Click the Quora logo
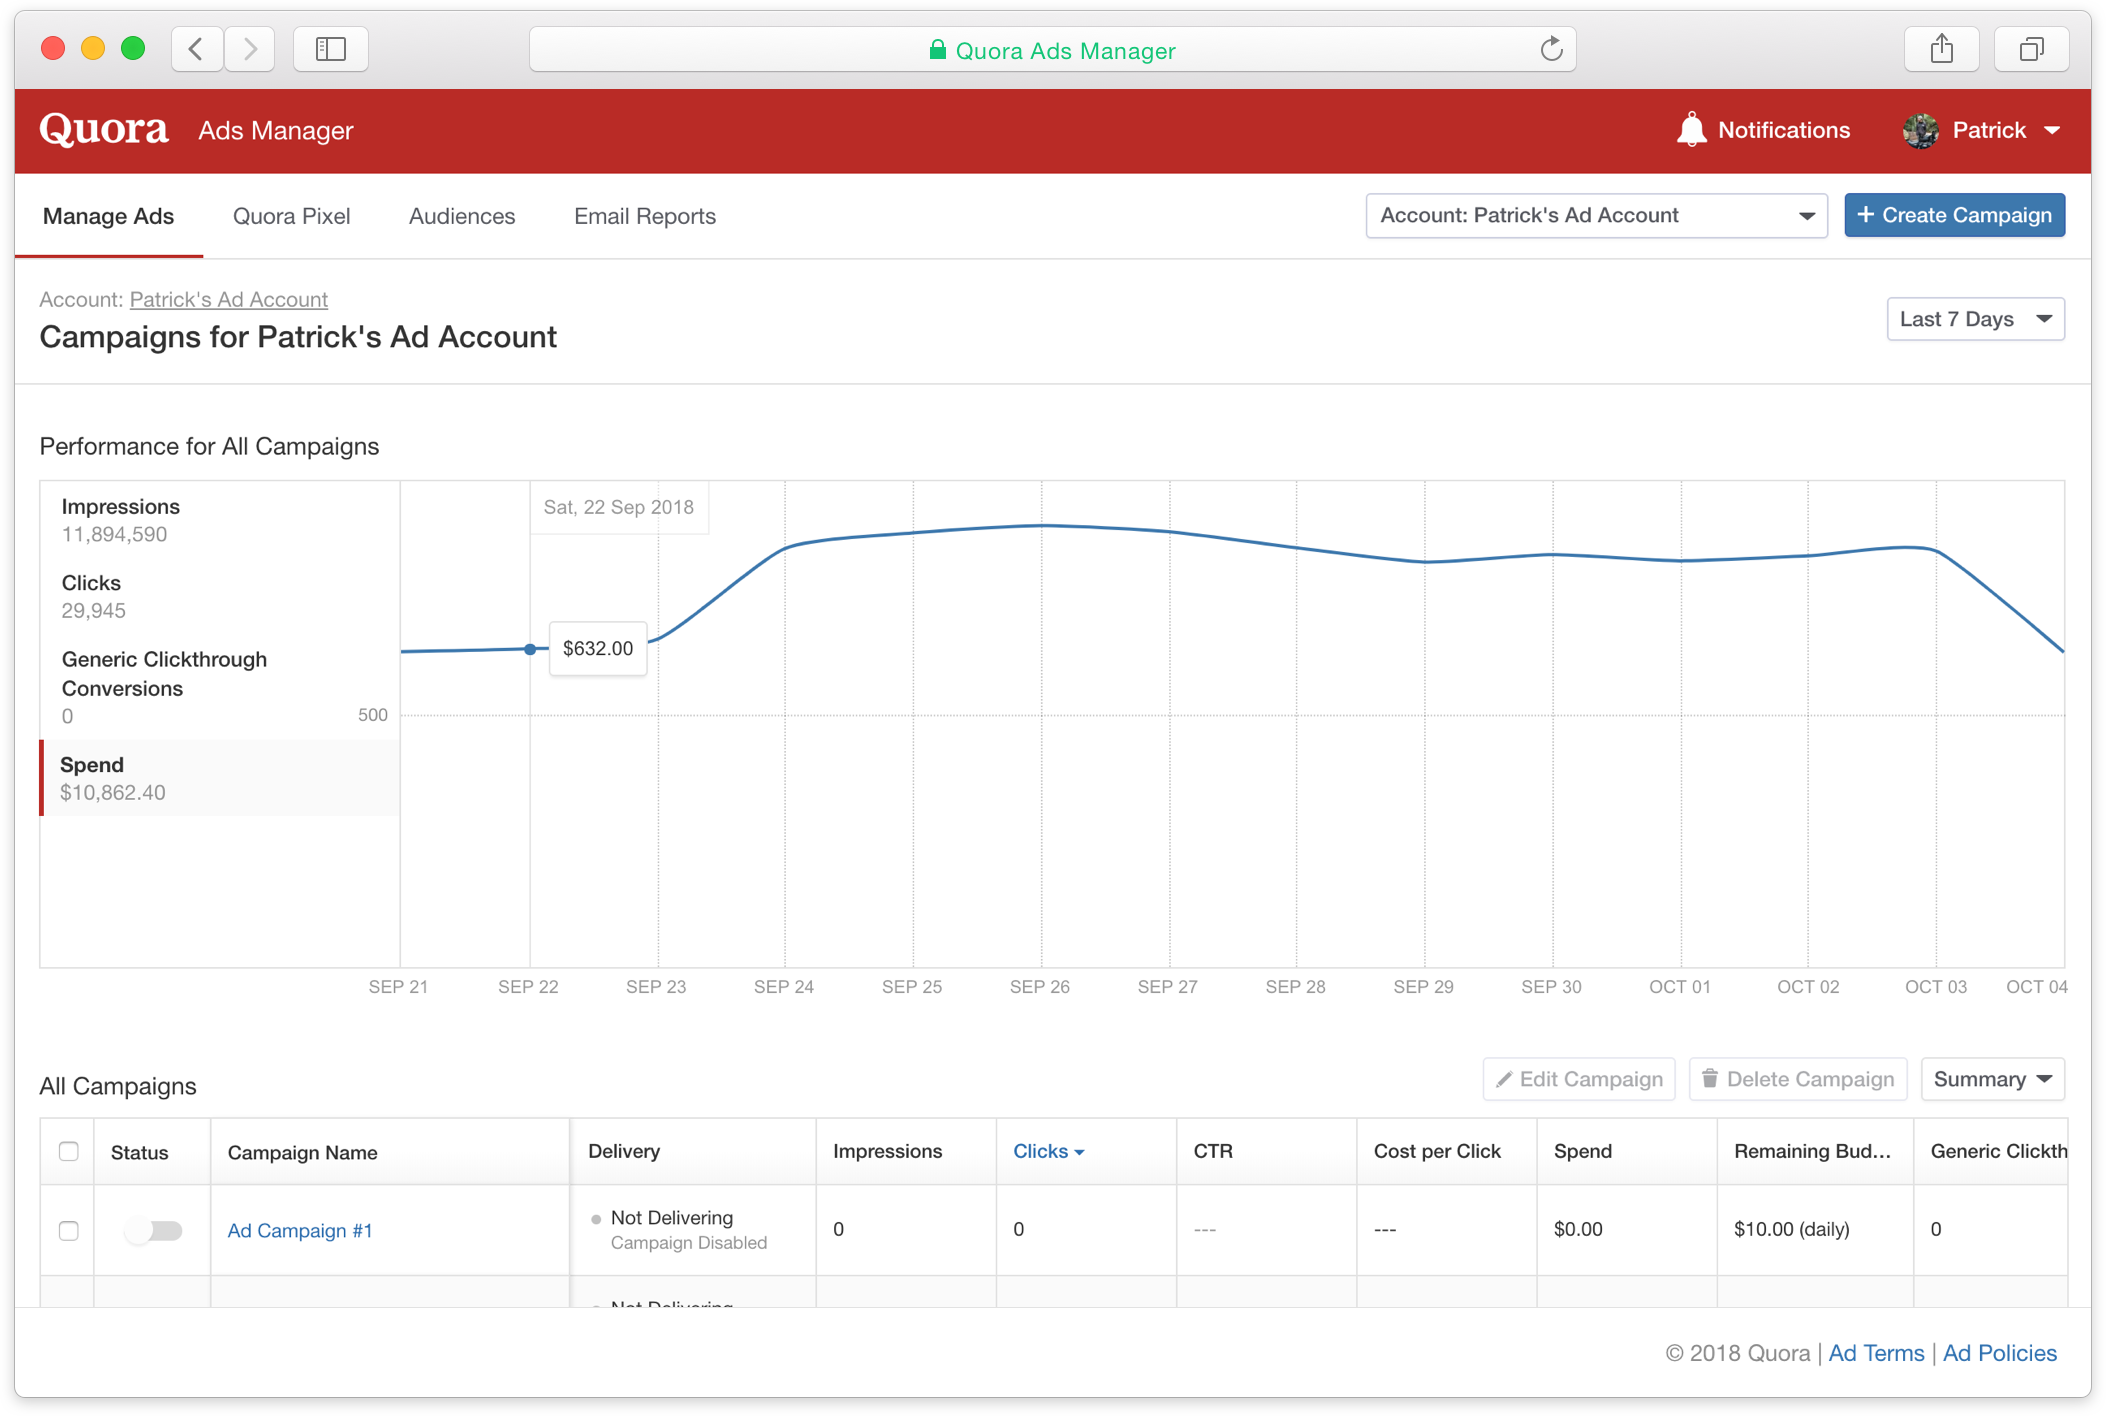The image size is (2106, 1416). pos(104,130)
